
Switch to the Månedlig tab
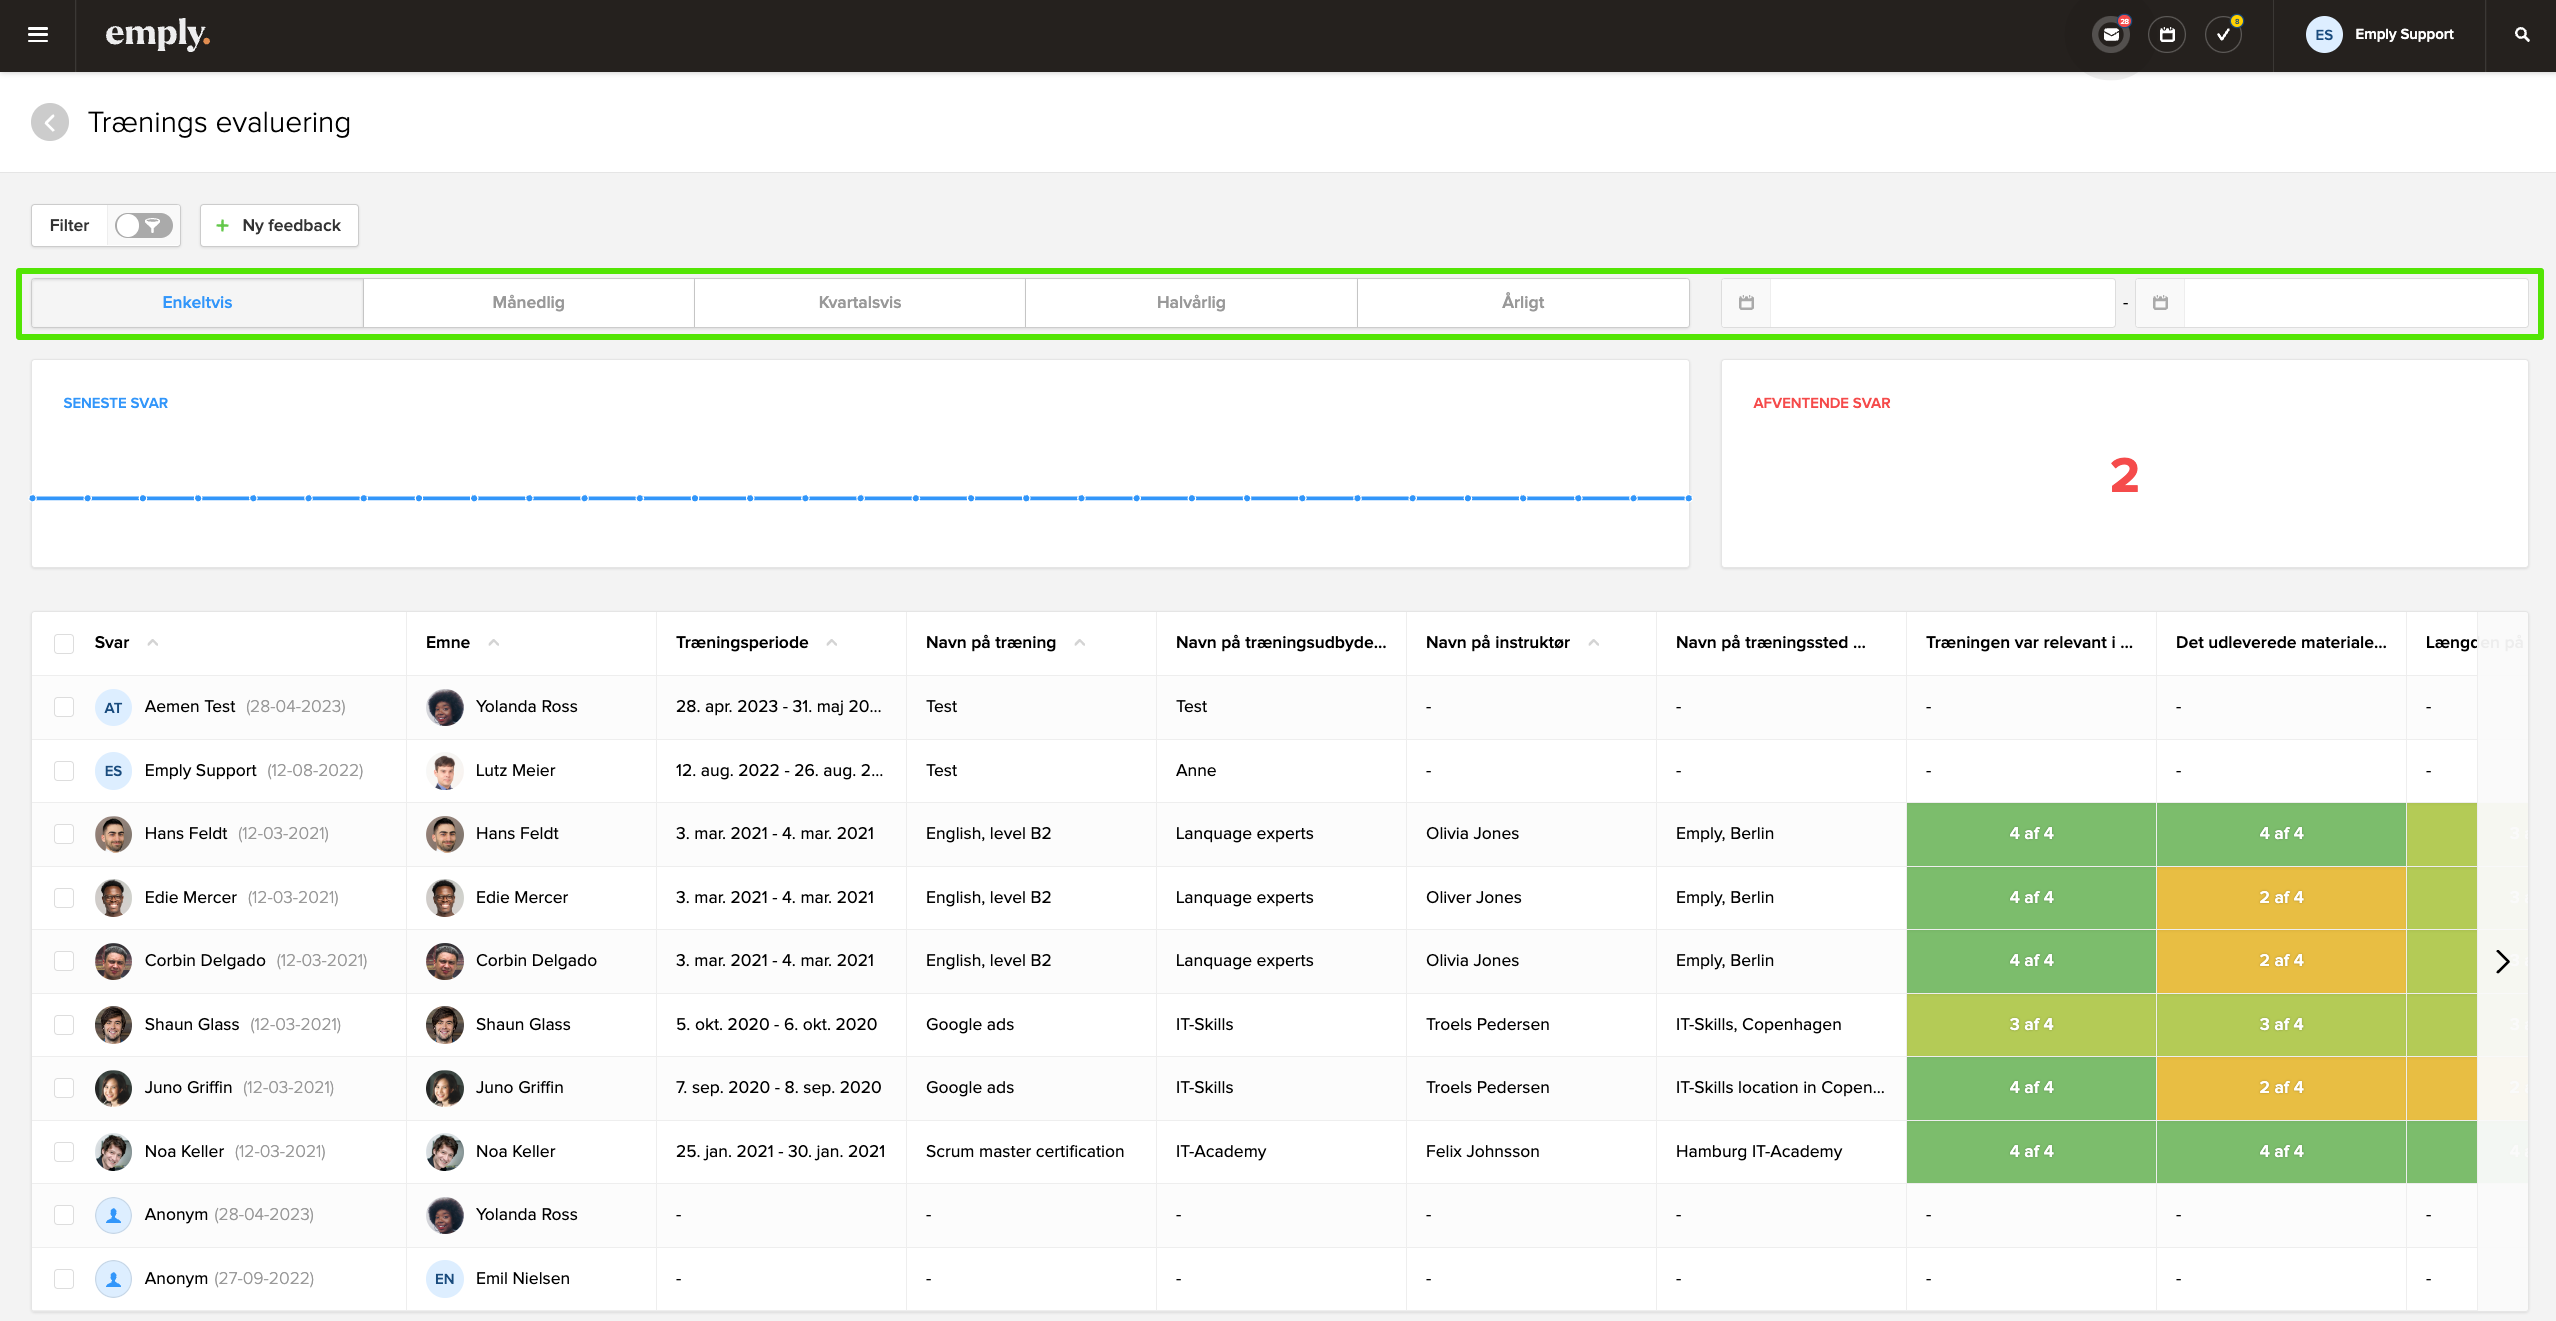coord(528,303)
